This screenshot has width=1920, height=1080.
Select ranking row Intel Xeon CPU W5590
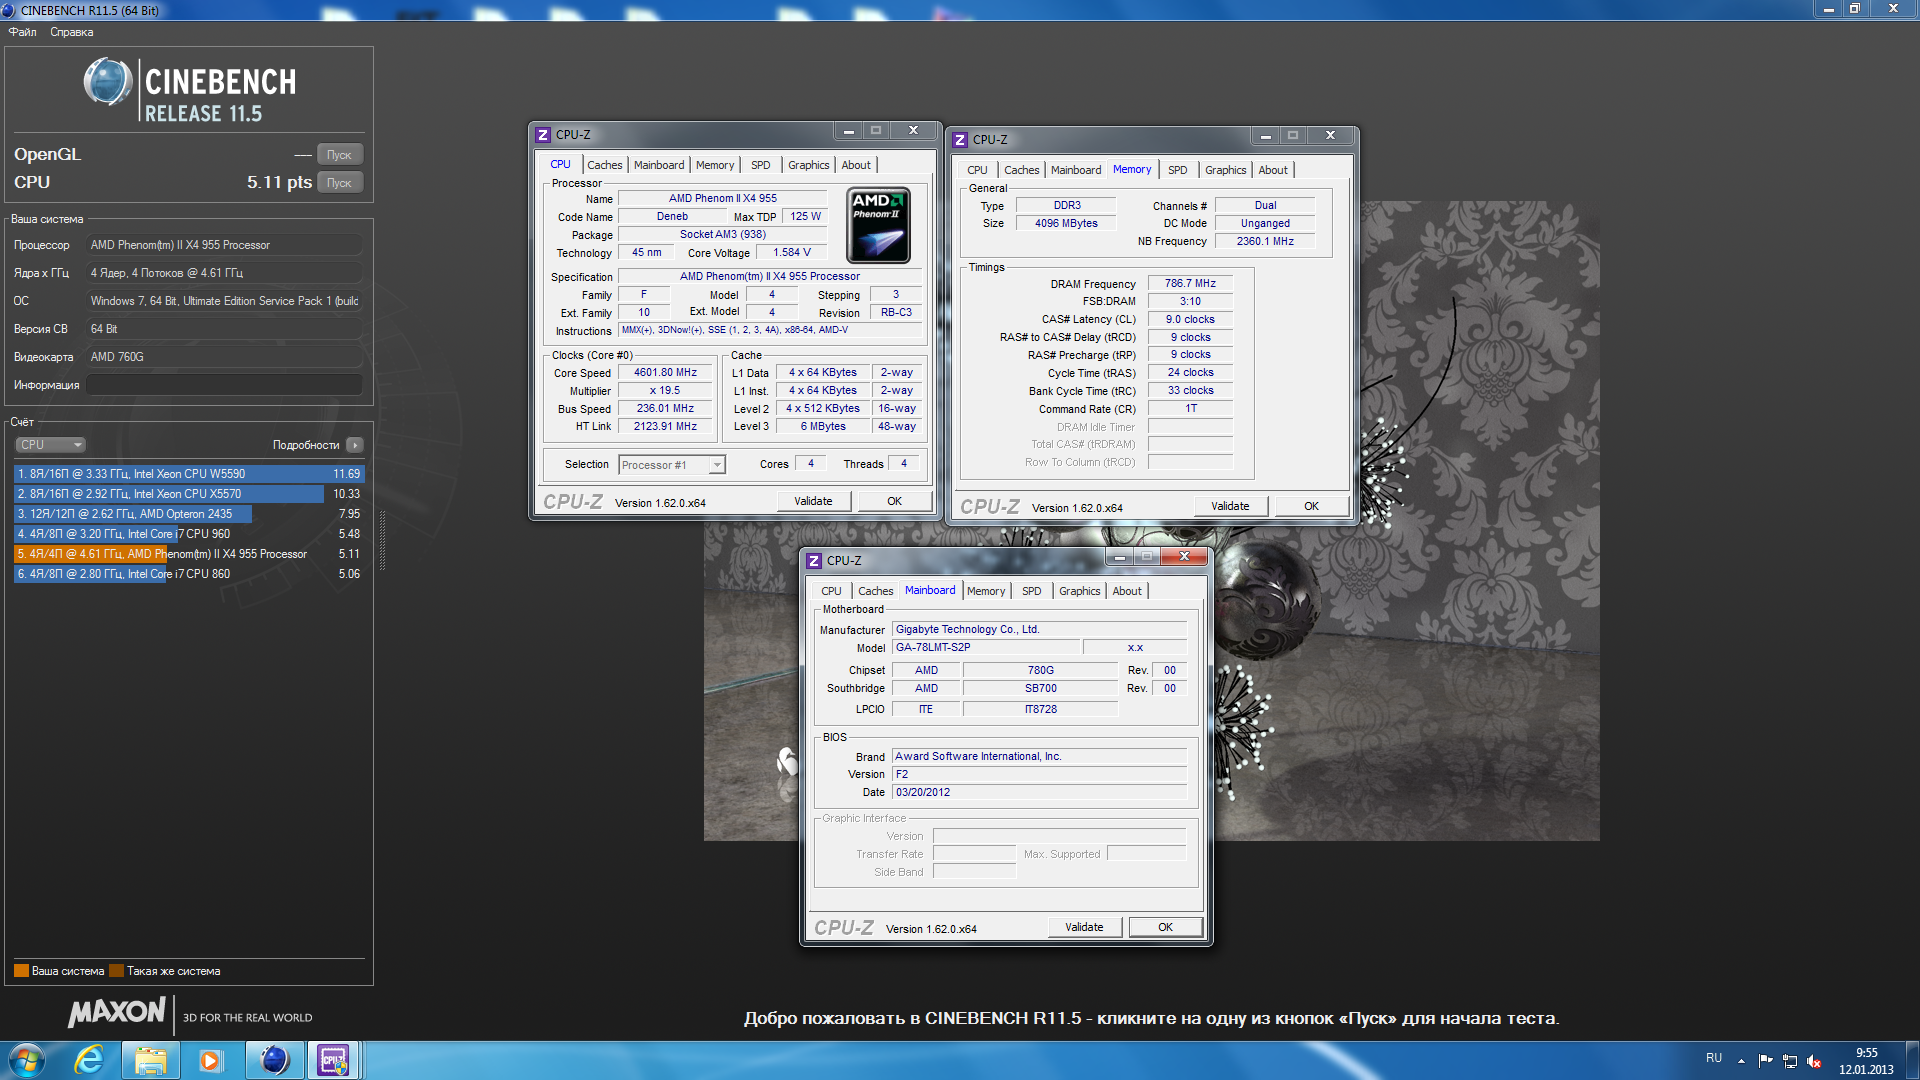[189, 474]
